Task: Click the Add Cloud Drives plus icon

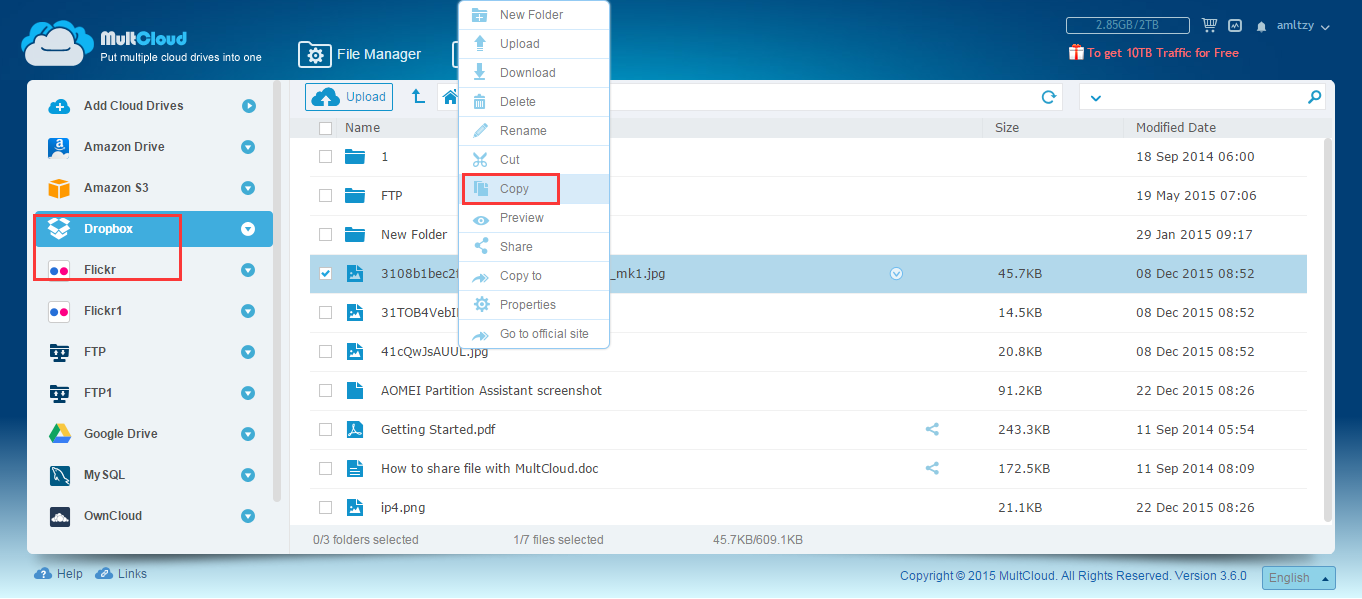Action: click(60, 106)
